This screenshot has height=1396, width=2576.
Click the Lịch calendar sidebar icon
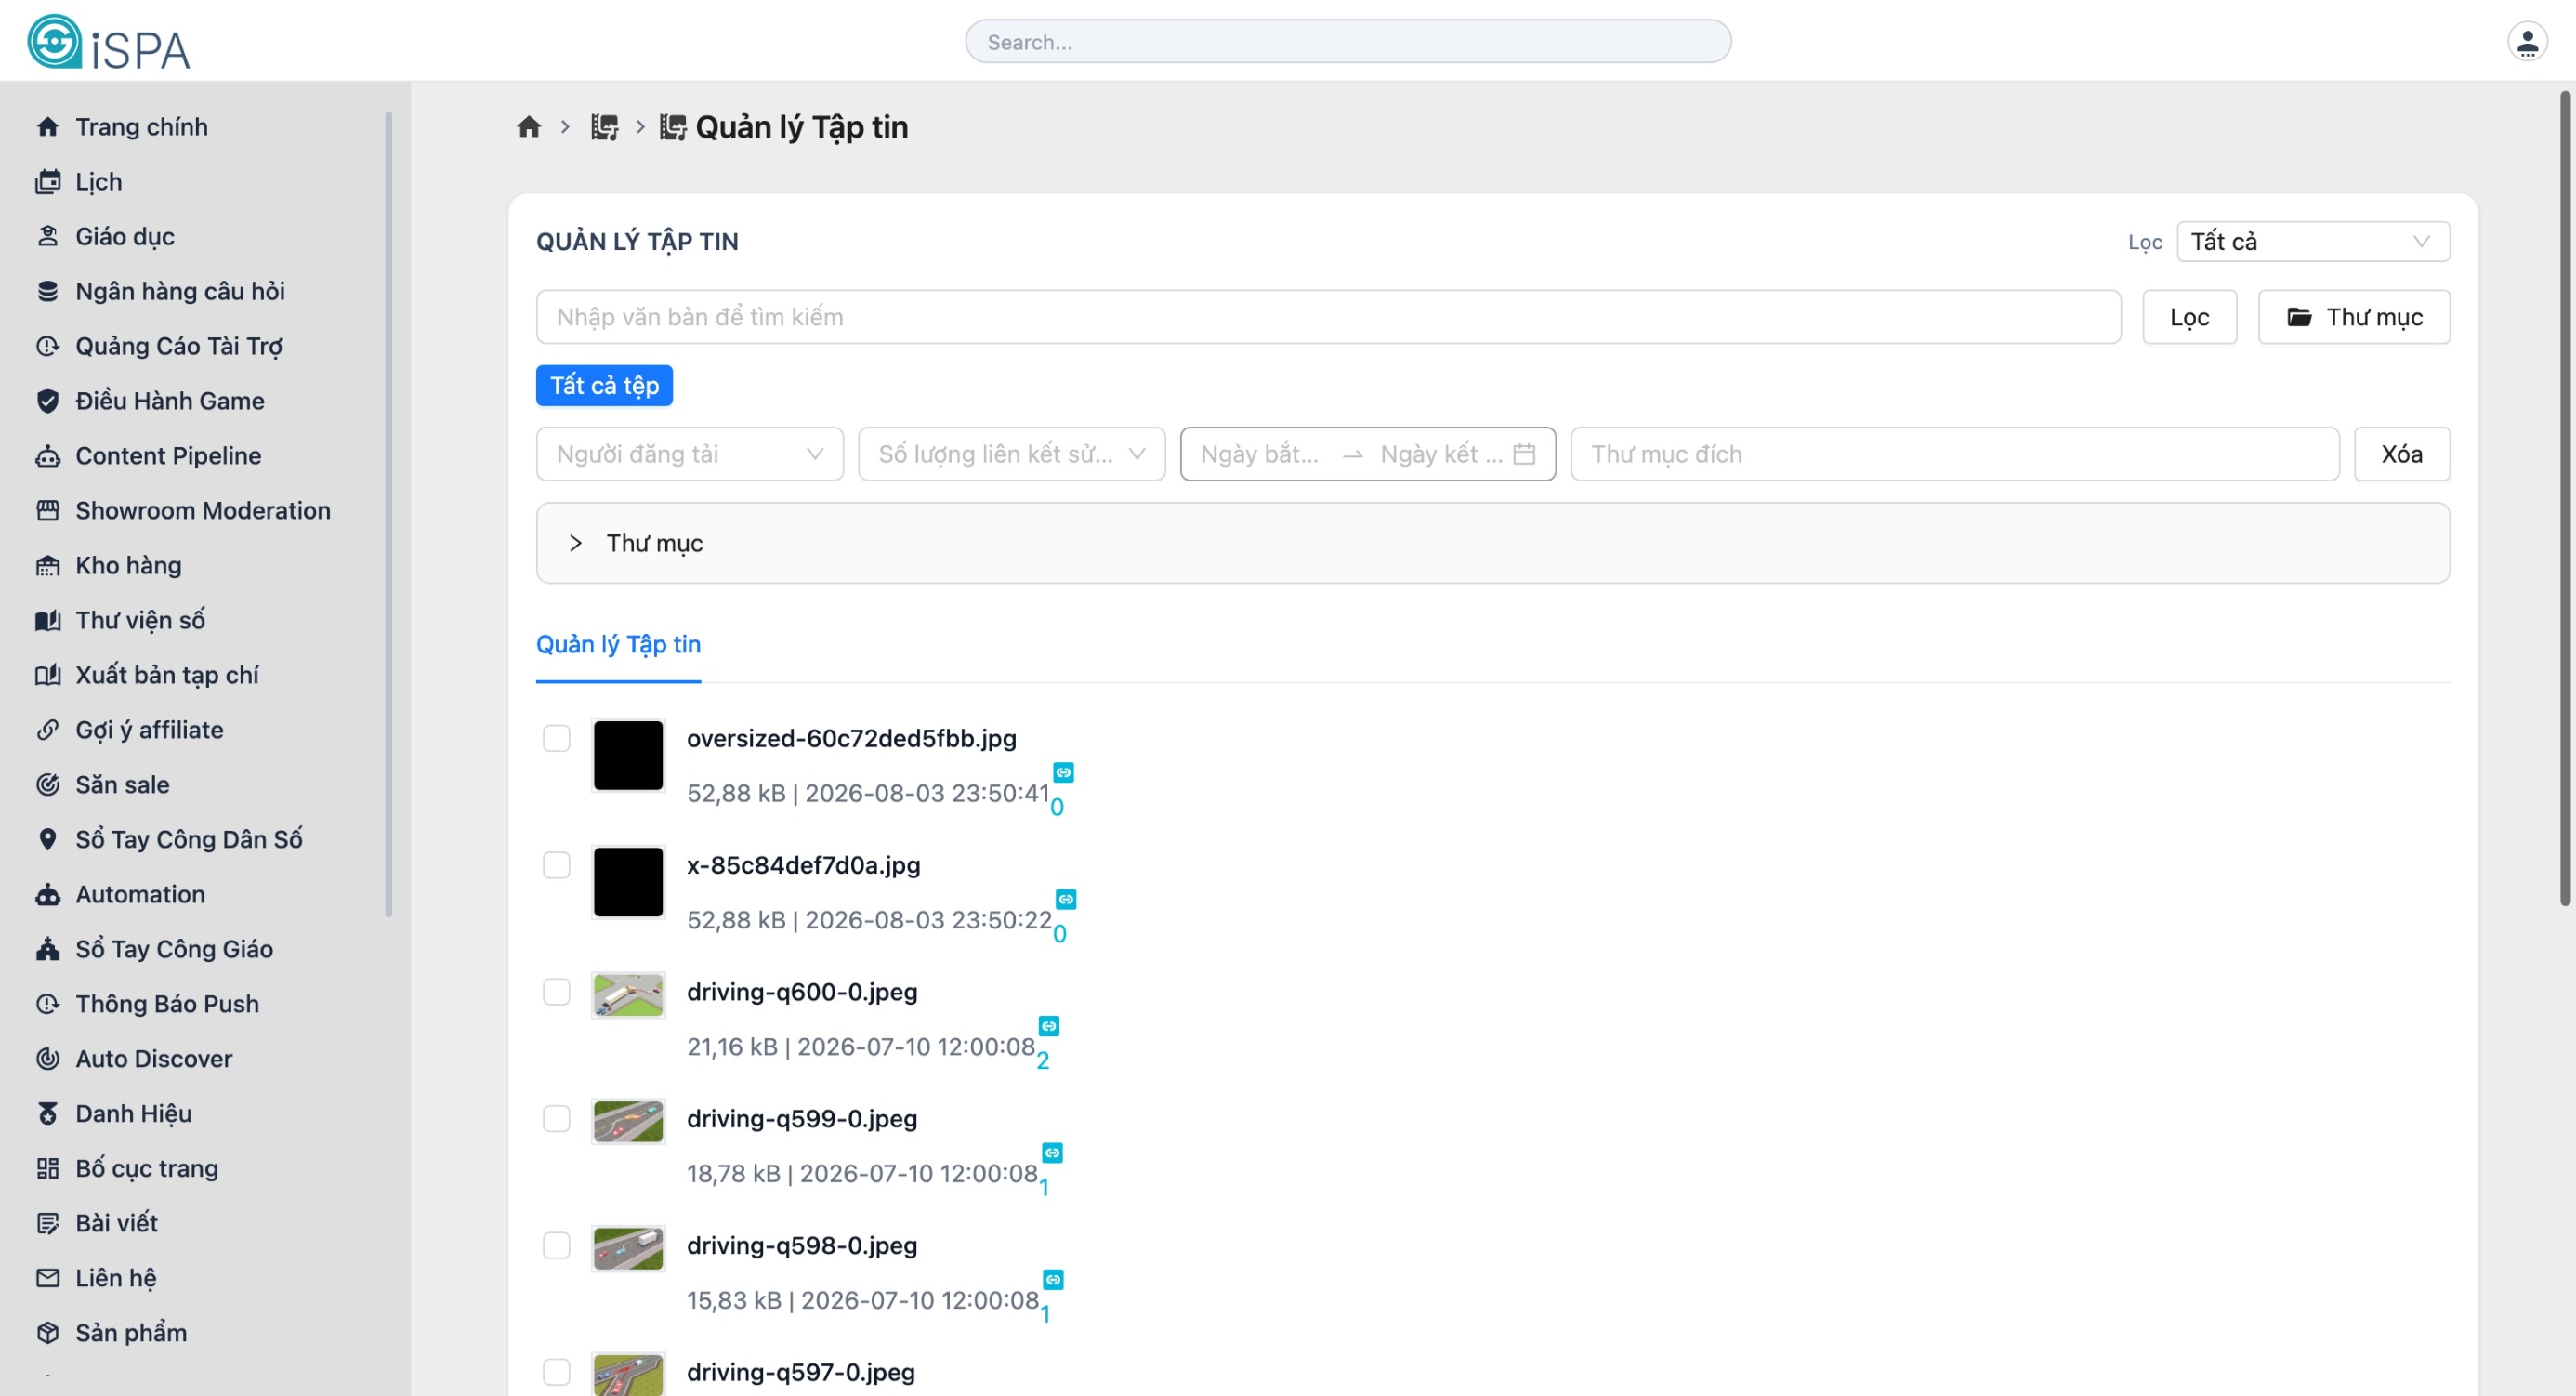47,182
